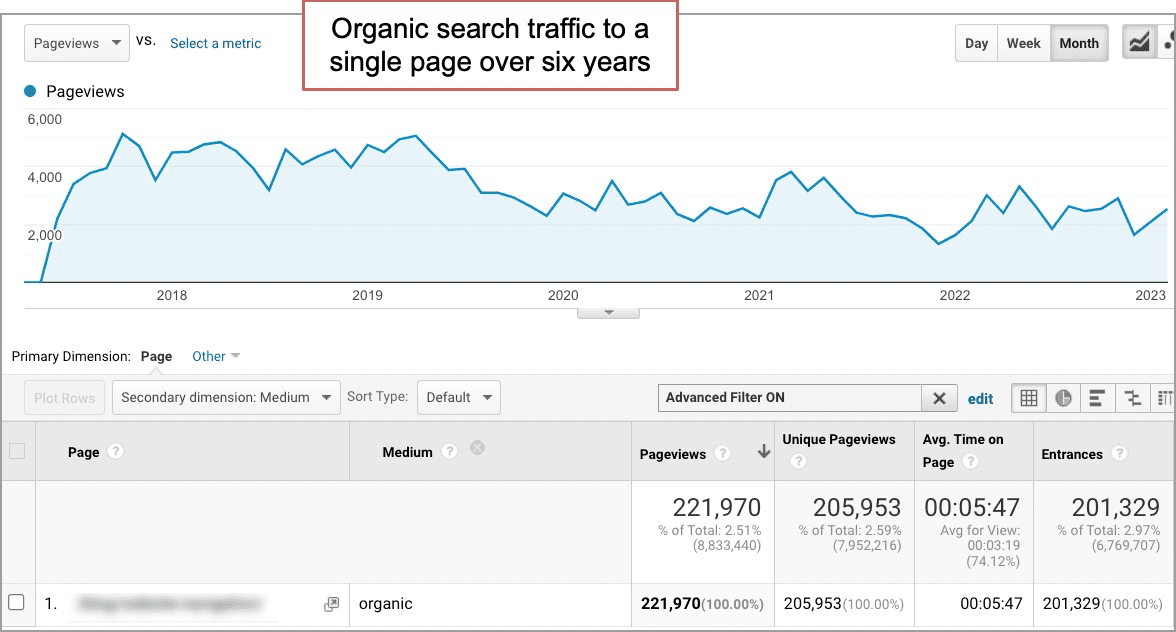
Task: Click the Select a metric link
Action: (215, 43)
